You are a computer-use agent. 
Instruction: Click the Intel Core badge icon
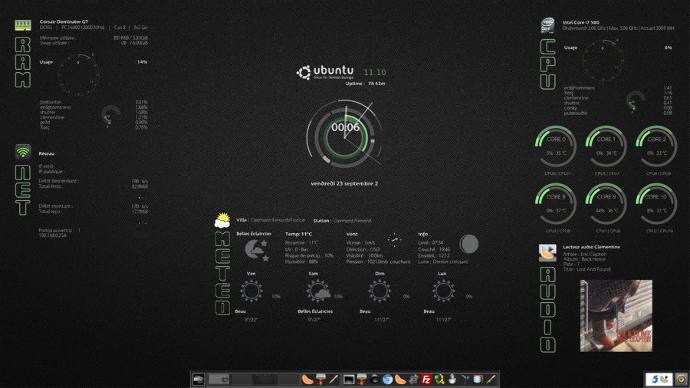(548, 25)
